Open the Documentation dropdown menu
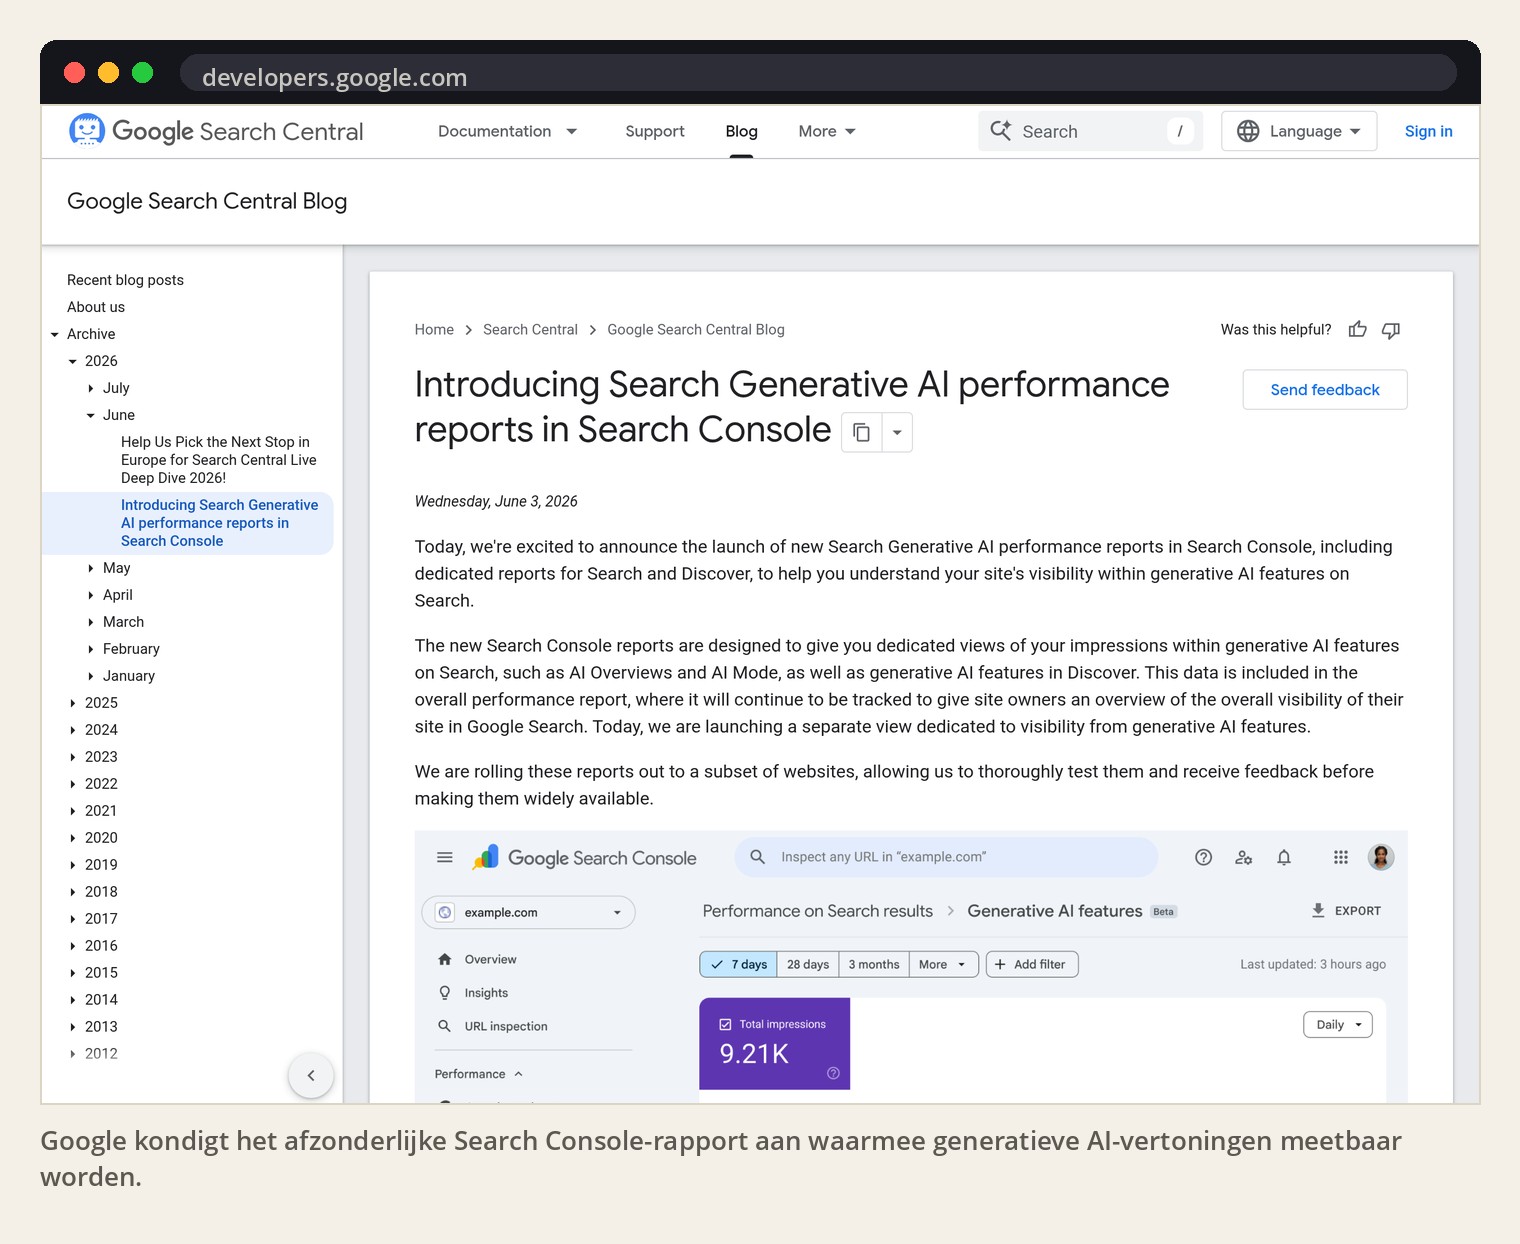The image size is (1520, 1244). click(508, 131)
